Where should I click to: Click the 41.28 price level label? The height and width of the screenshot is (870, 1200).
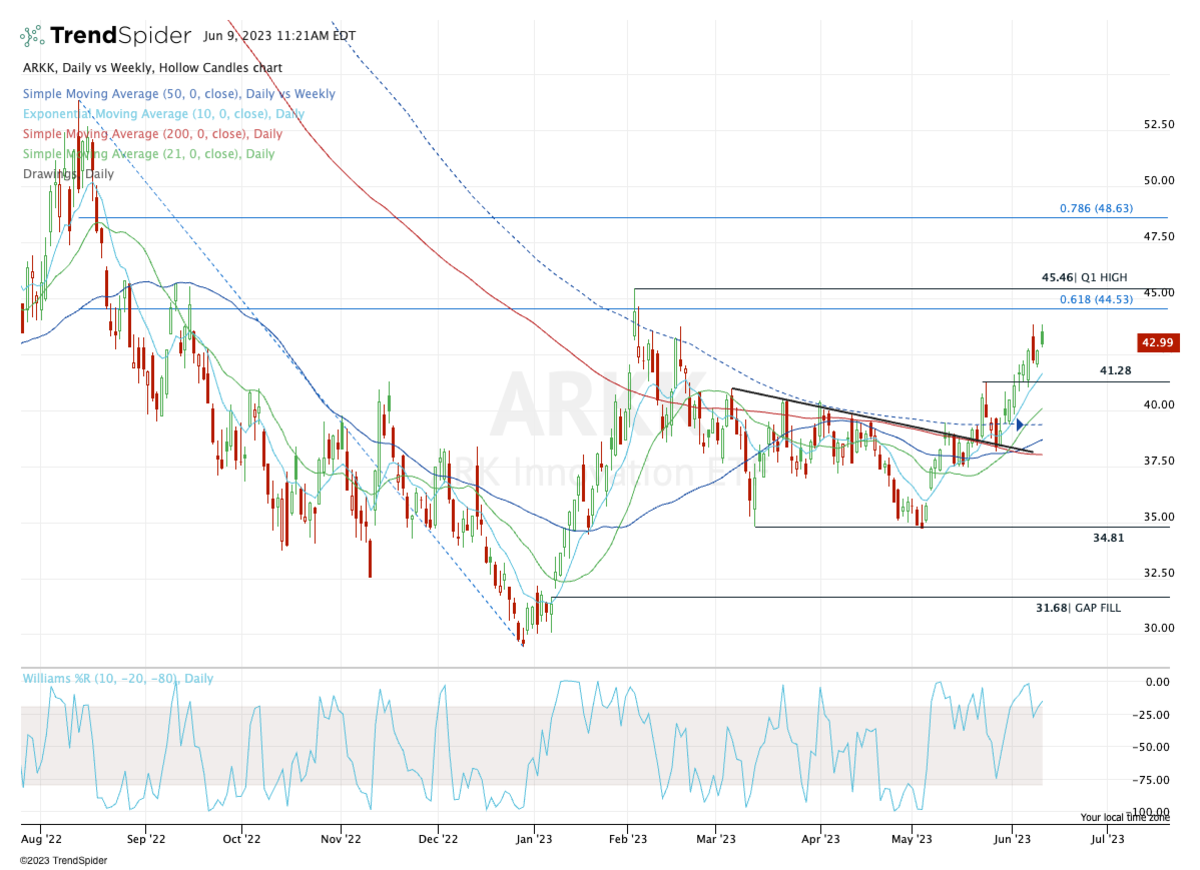click(1115, 371)
